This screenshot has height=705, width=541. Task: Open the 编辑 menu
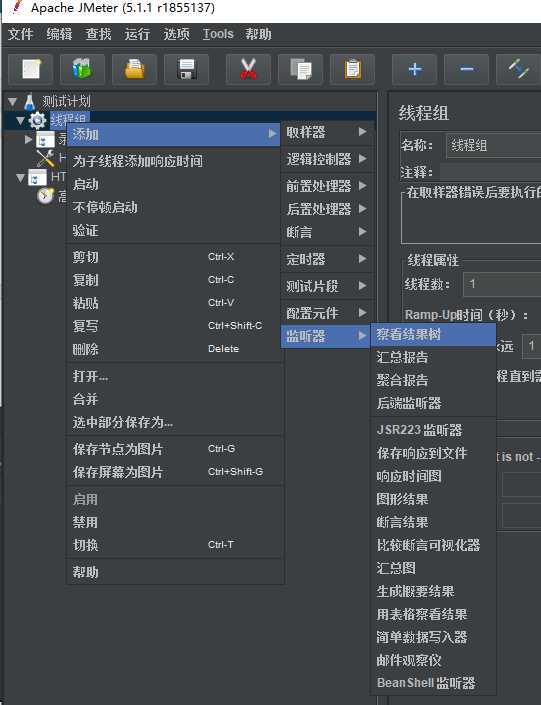coord(59,34)
